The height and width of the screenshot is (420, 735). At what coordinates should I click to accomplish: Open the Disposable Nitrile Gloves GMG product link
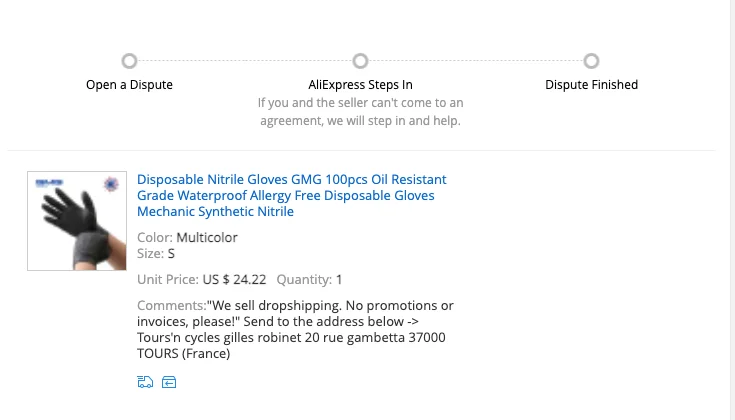pos(291,195)
